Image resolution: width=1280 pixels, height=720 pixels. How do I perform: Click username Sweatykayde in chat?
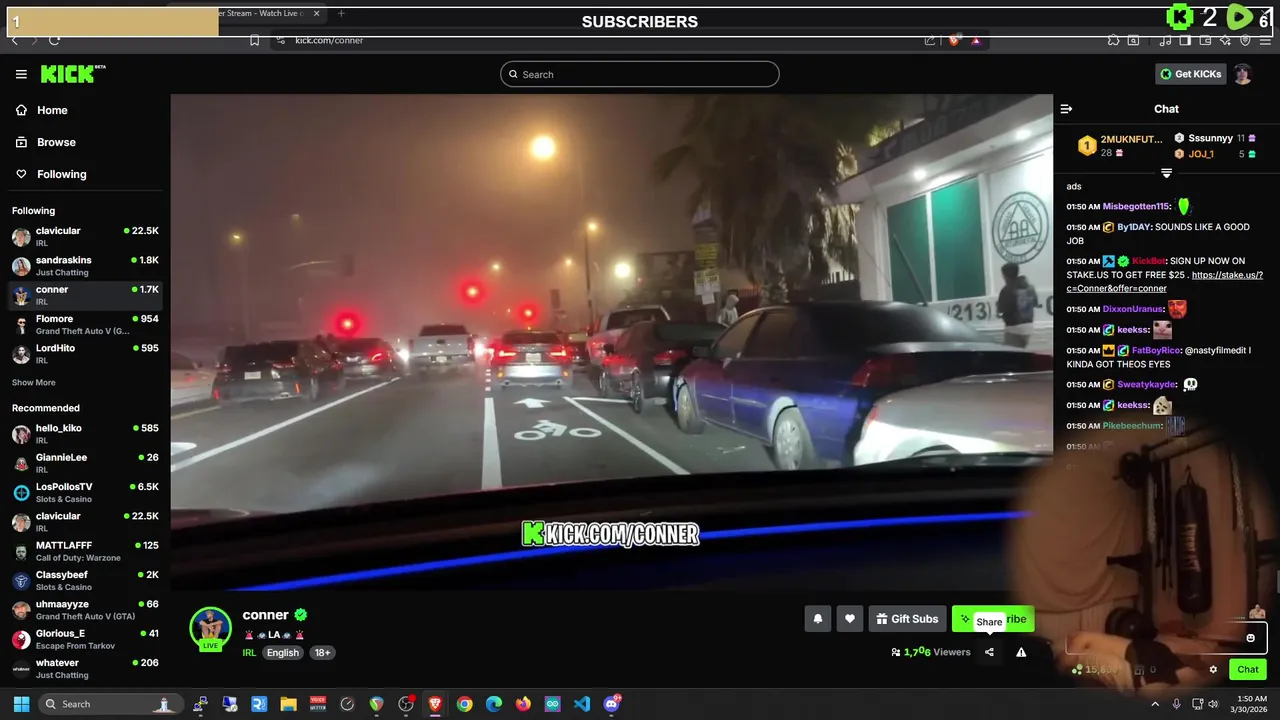point(1148,384)
